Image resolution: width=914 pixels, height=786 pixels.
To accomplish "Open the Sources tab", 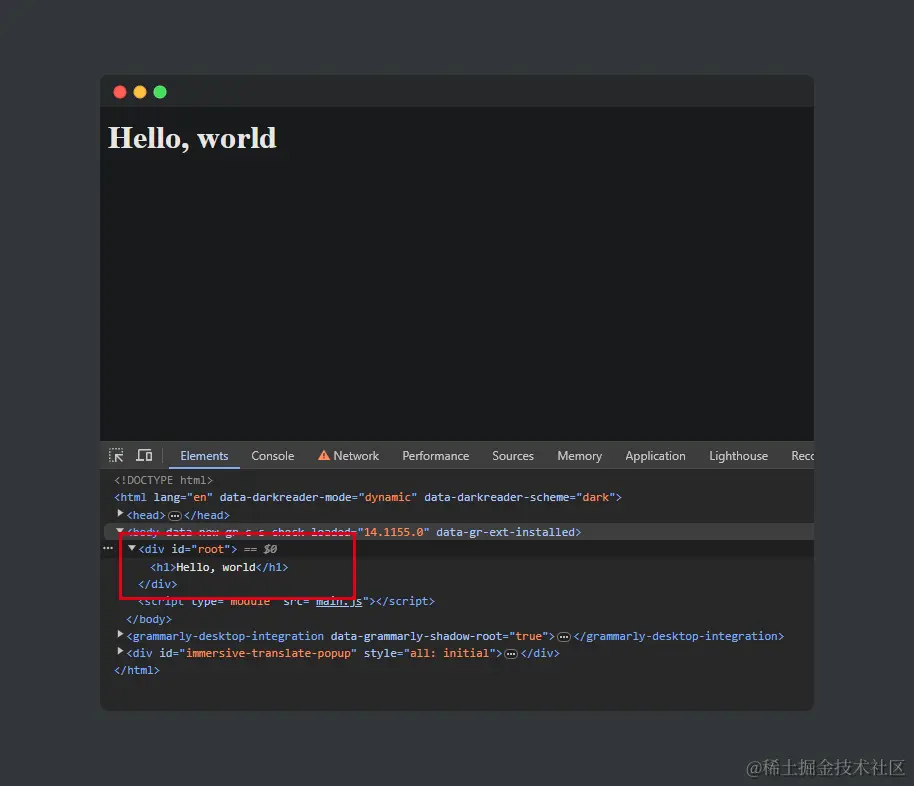I will point(512,456).
